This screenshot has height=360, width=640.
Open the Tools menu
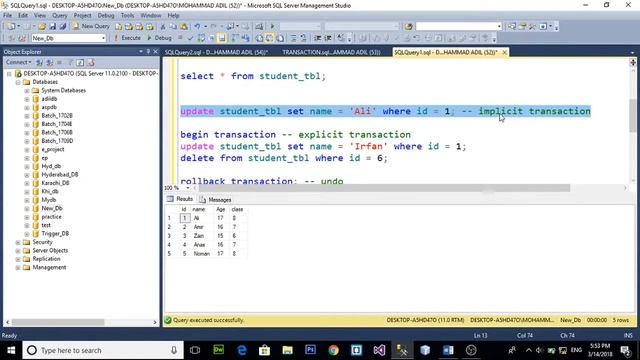(127, 16)
